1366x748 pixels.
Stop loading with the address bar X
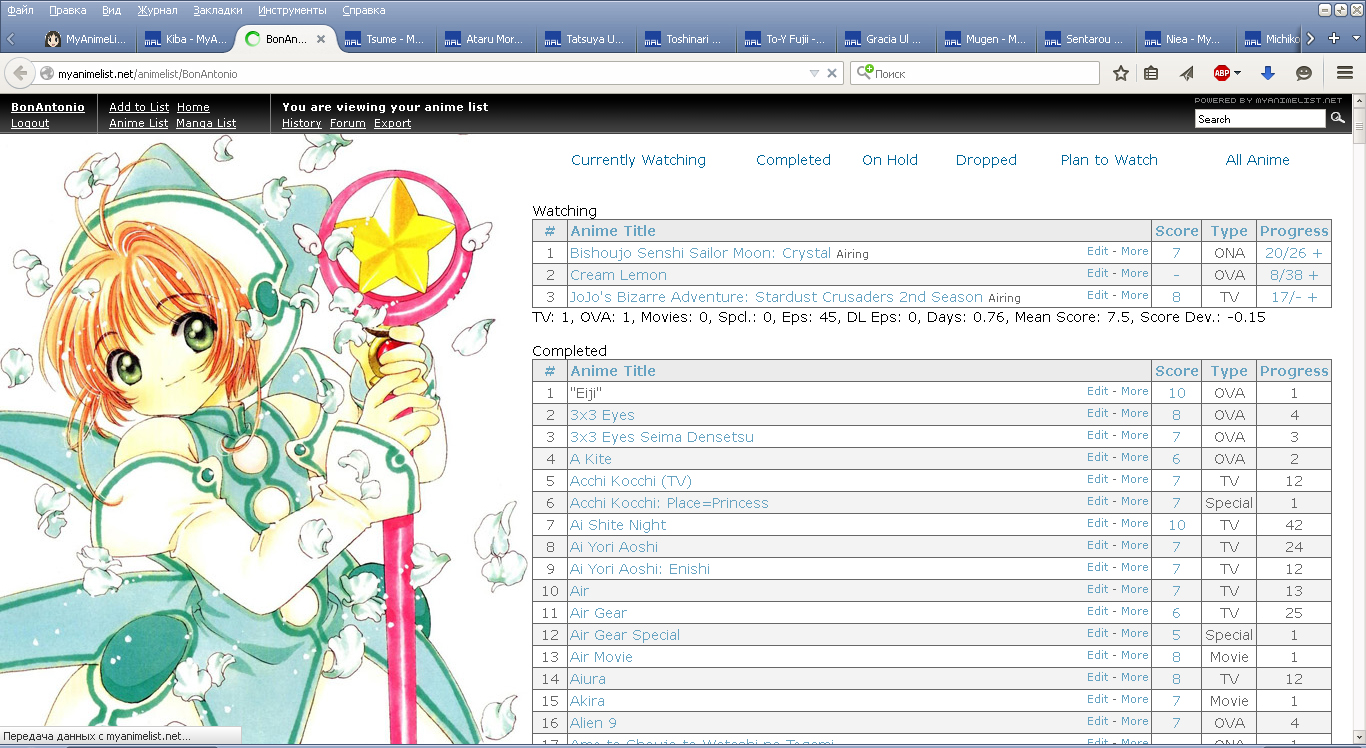832,73
